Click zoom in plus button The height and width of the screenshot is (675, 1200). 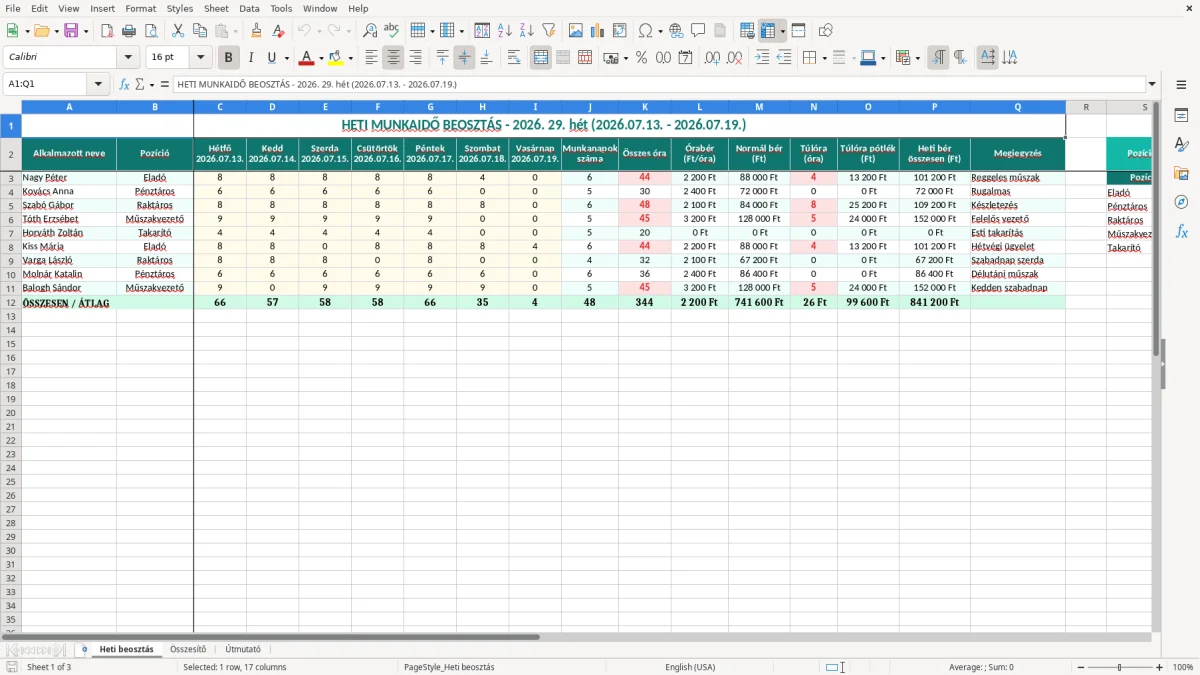1160,667
